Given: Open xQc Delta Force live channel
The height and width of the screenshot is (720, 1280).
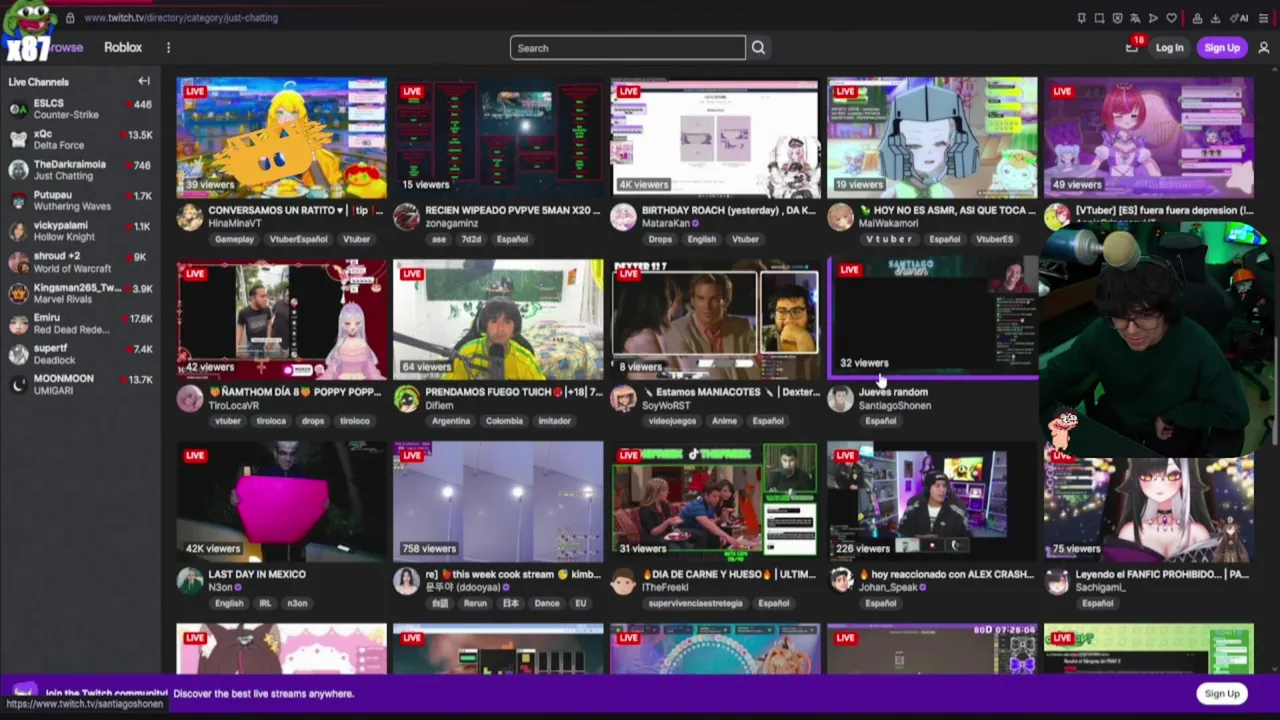Looking at the screenshot, I should (80, 139).
